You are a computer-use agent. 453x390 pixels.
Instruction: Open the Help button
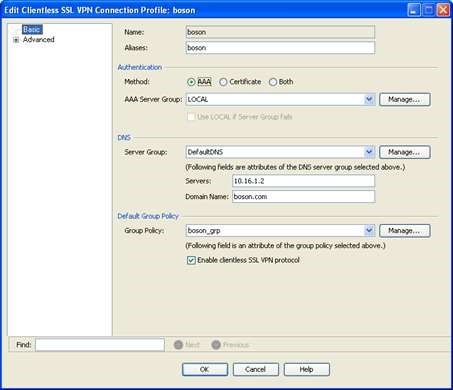tap(306, 369)
